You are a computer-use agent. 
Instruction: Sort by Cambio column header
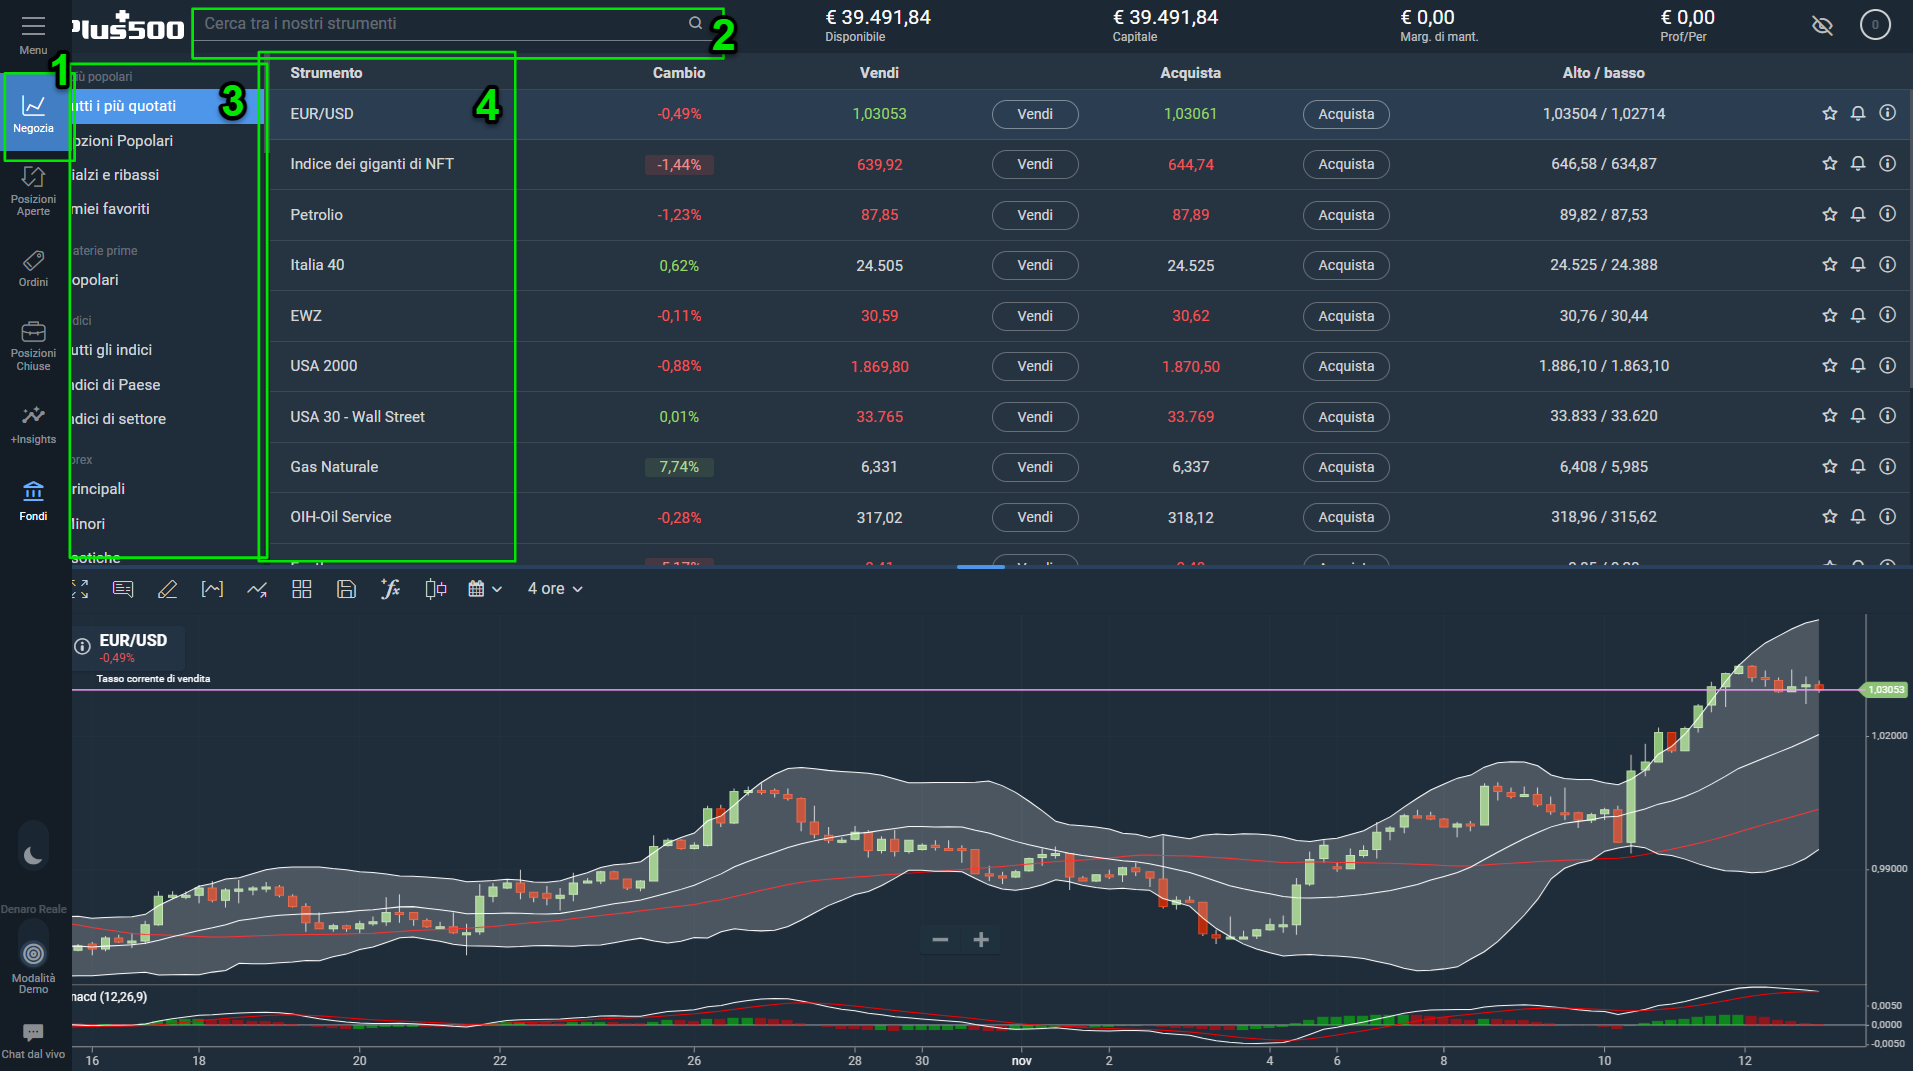tap(679, 73)
